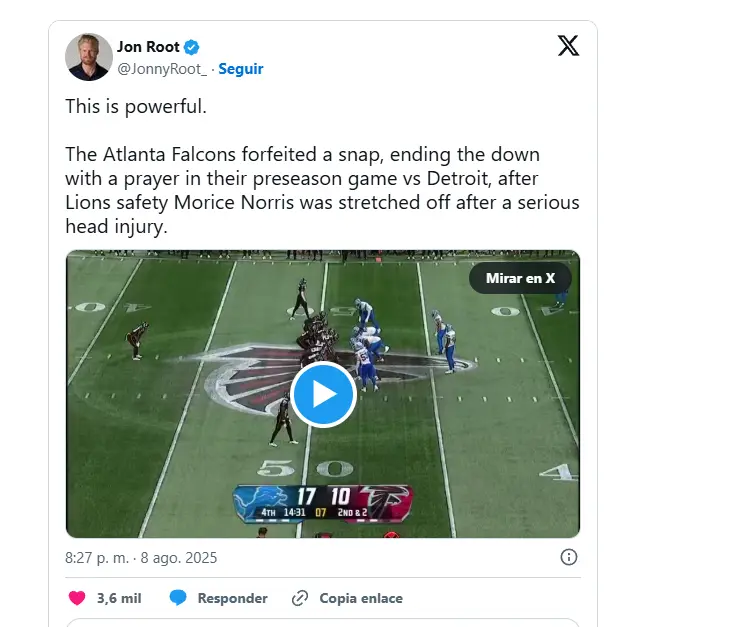Click the blue verified badge beside Jon Root
The width and height of the screenshot is (752, 627).
[x=192, y=47]
